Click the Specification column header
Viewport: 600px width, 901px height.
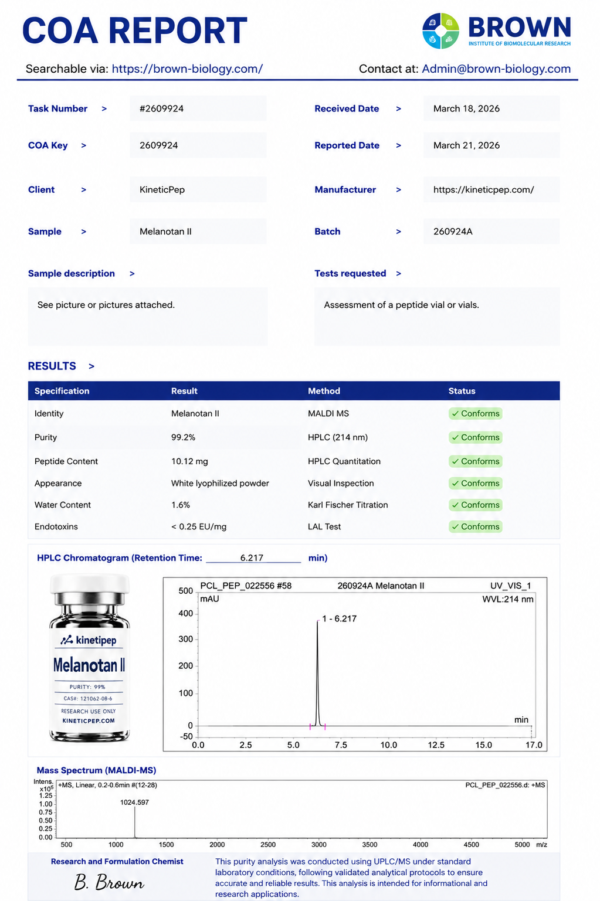tap(61, 391)
